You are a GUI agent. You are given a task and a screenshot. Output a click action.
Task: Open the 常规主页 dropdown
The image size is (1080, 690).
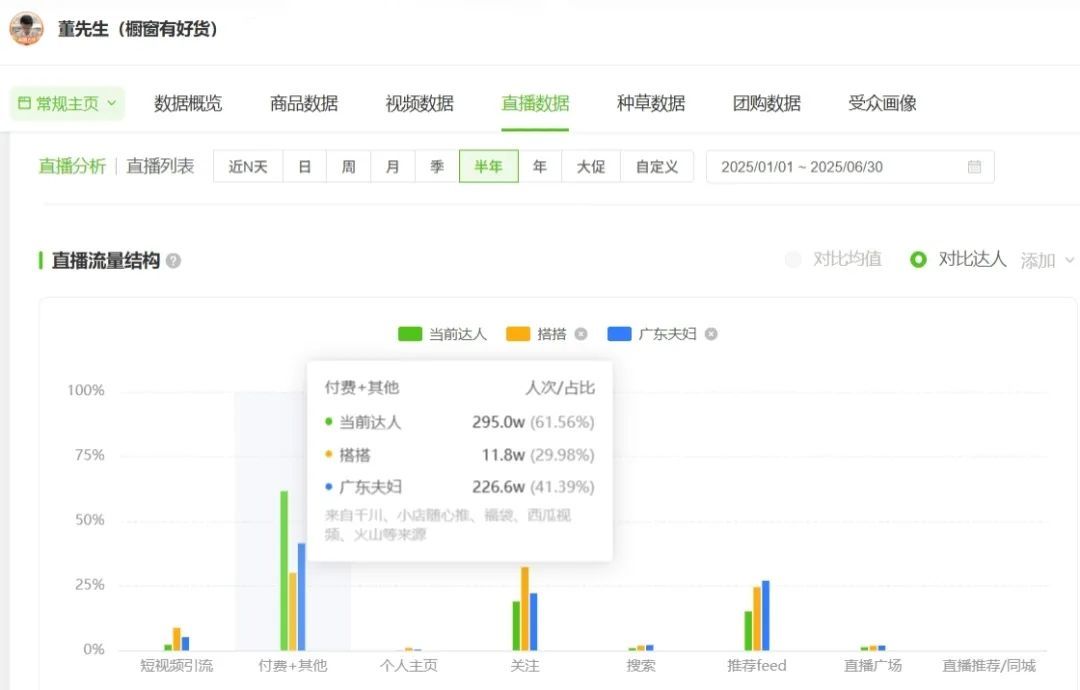tap(67, 103)
